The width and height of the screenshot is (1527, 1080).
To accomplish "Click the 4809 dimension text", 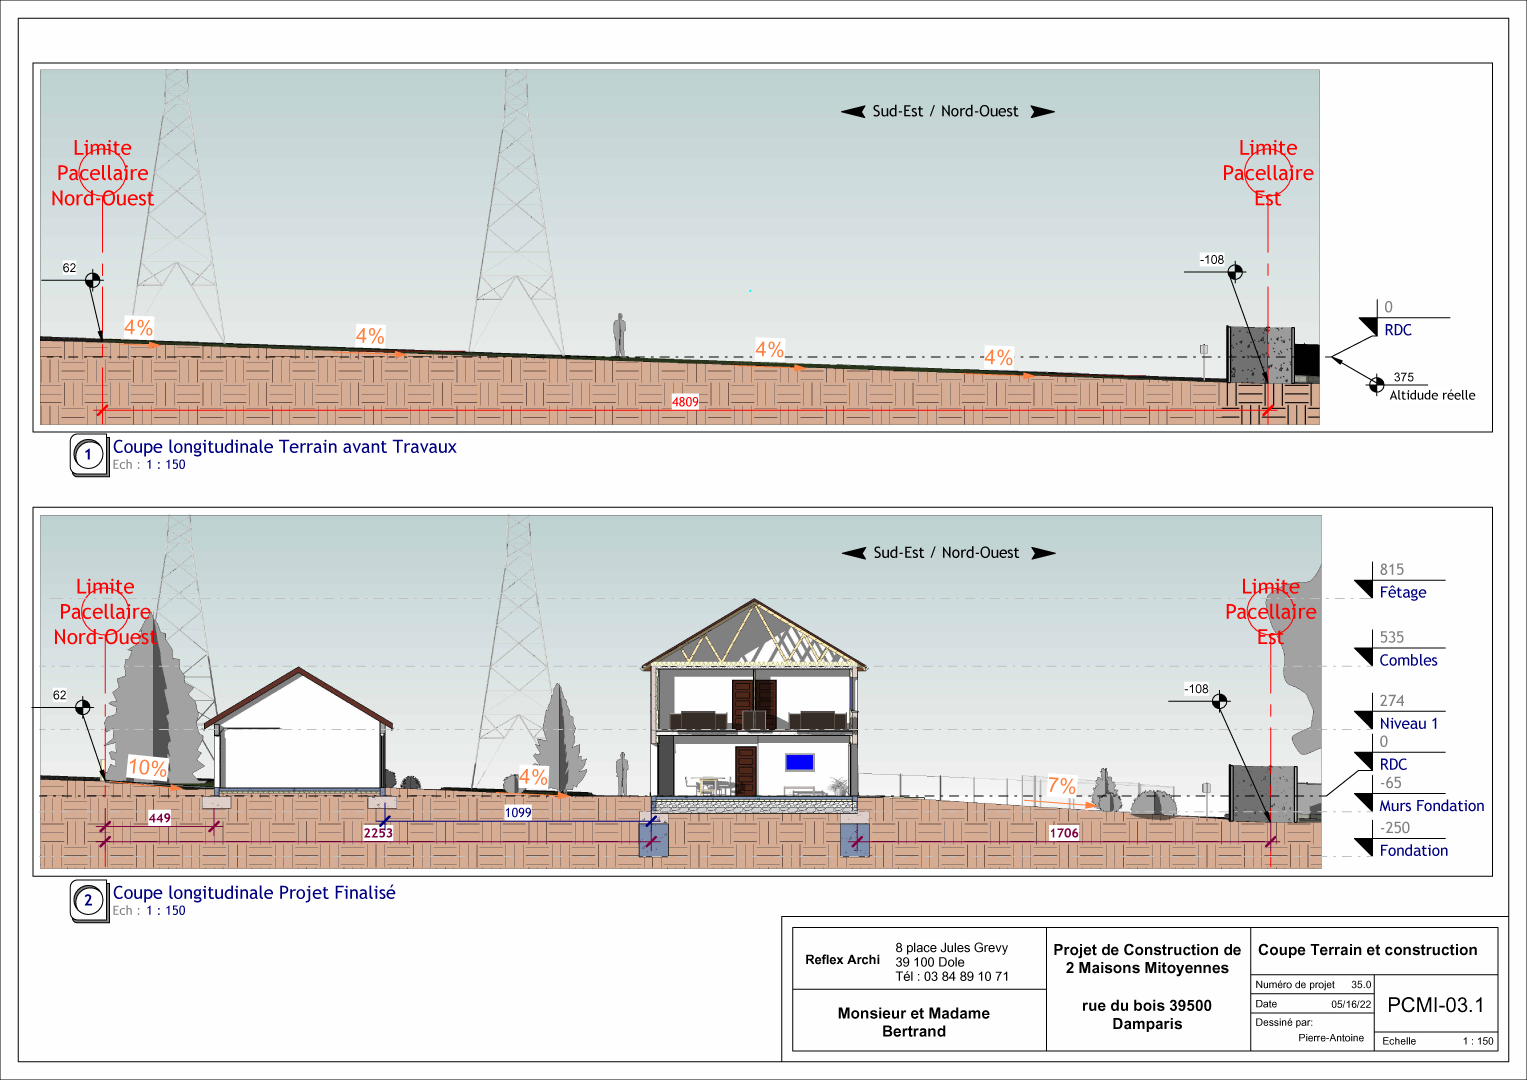I will pos(685,402).
